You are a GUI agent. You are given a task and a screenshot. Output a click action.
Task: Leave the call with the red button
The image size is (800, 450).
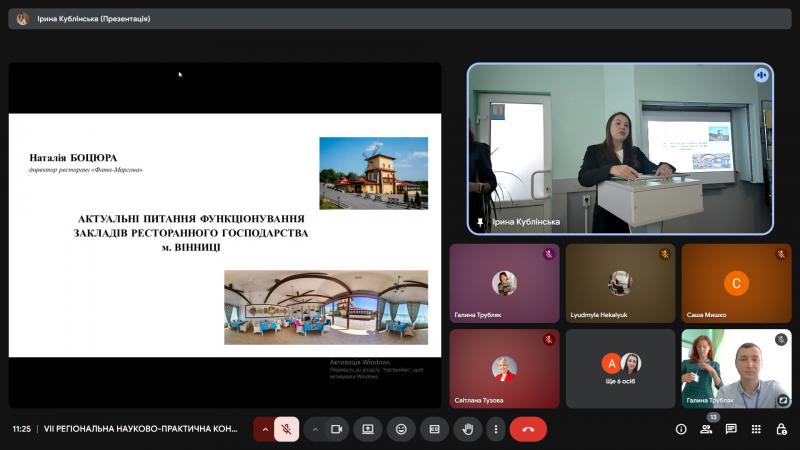528,429
